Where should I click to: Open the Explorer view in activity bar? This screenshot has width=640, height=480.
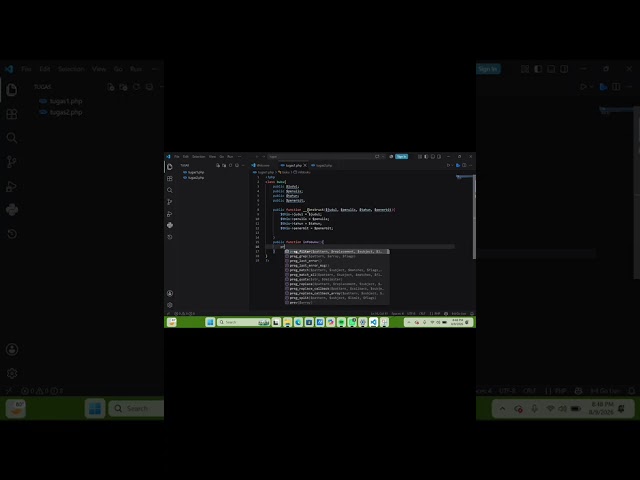170,167
